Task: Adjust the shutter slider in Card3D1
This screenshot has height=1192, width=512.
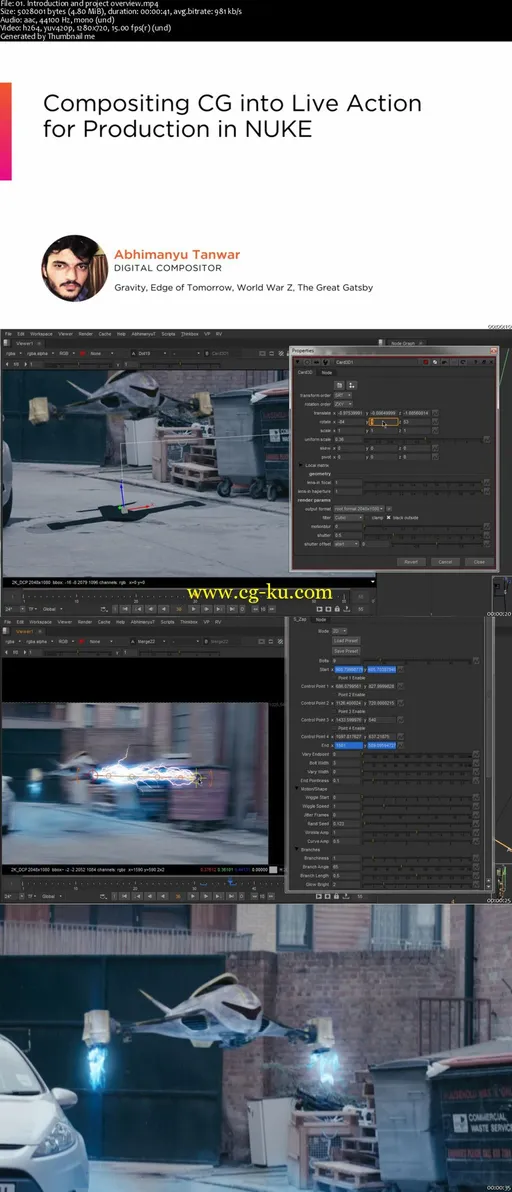Action: tap(422, 534)
